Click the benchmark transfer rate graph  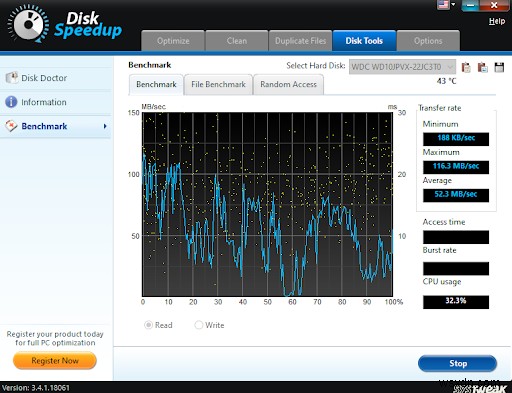tap(267, 204)
